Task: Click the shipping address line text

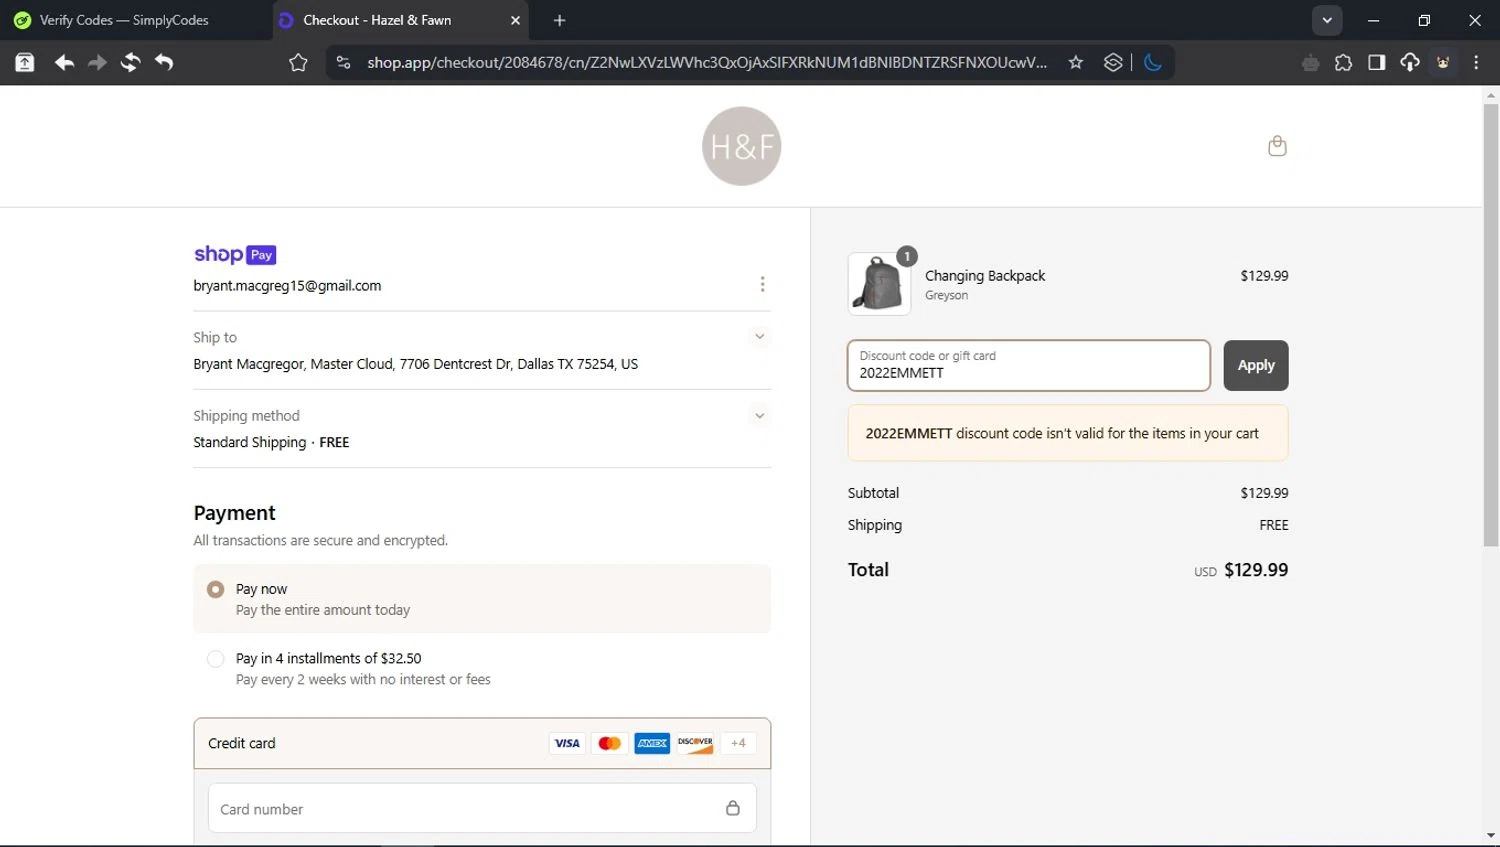Action: [x=415, y=364]
